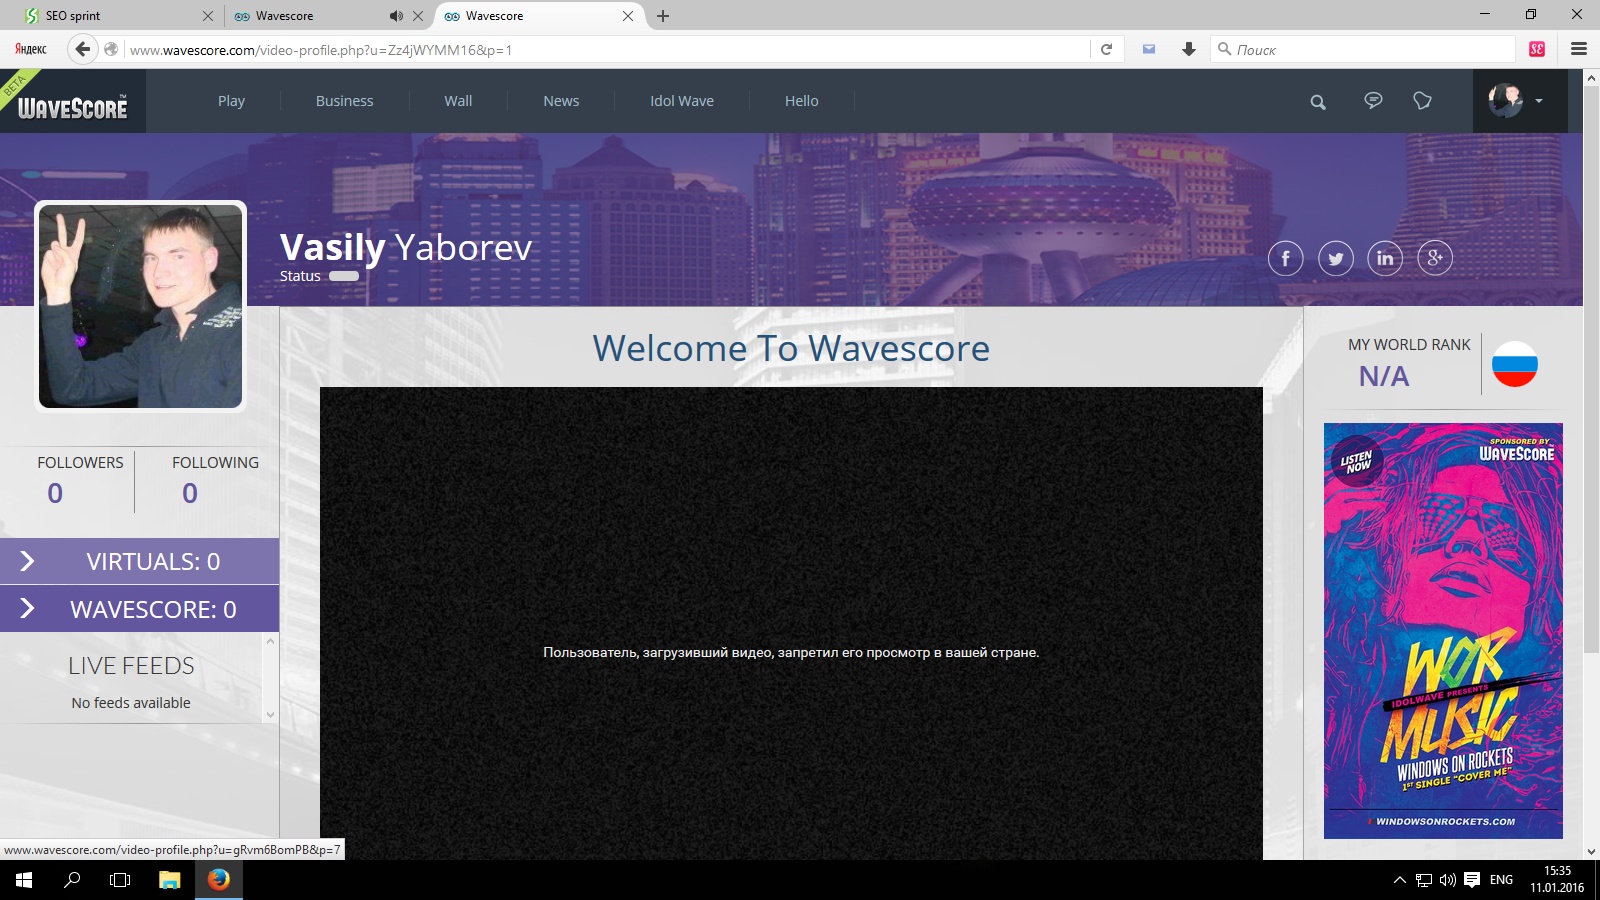
Task: Click the LinkedIn share icon
Action: 1385,258
